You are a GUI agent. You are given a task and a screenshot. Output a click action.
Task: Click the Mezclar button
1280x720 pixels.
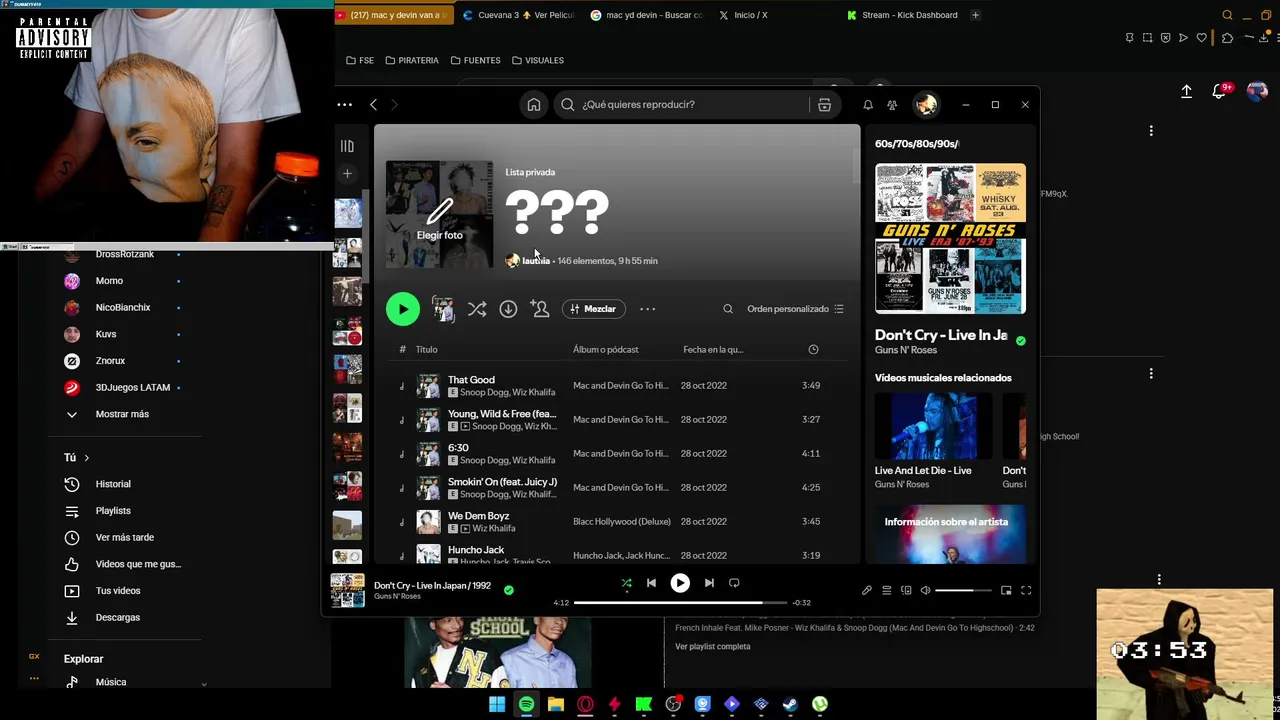point(593,309)
